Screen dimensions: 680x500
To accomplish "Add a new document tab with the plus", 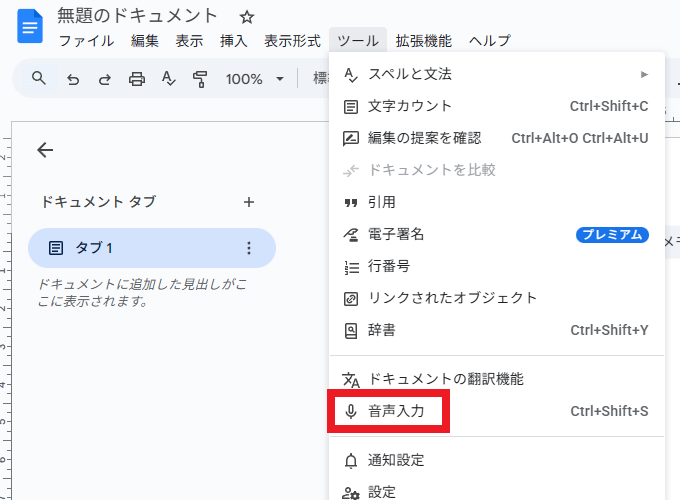I will (x=248, y=202).
